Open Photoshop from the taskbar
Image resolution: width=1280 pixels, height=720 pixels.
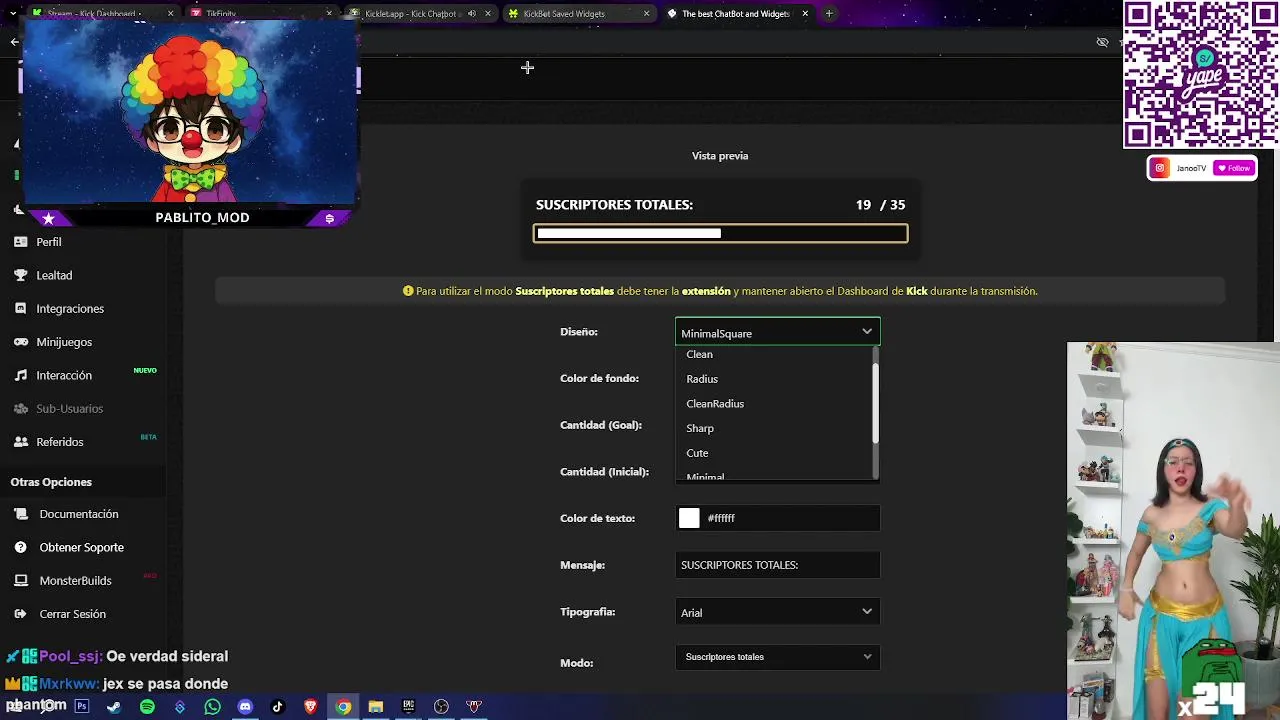click(82, 707)
